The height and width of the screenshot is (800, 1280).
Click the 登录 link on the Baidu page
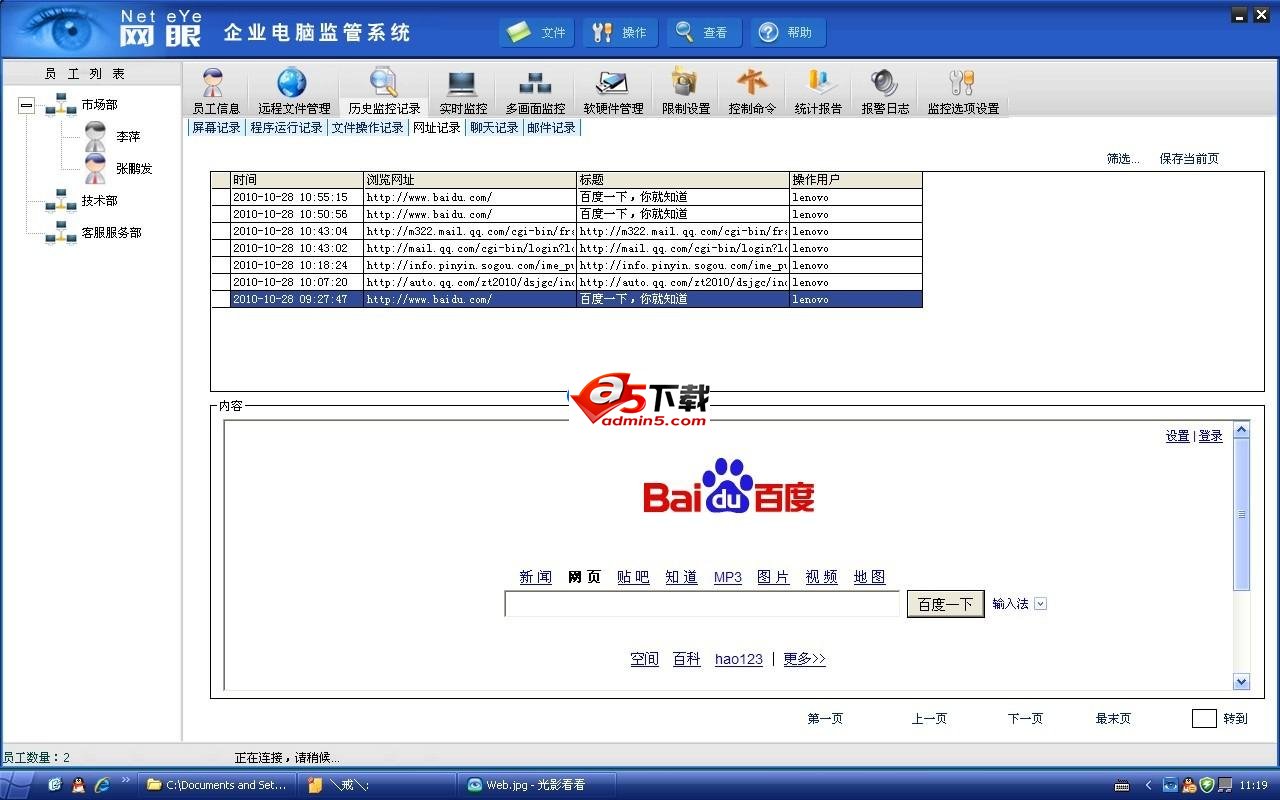click(x=1210, y=436)
